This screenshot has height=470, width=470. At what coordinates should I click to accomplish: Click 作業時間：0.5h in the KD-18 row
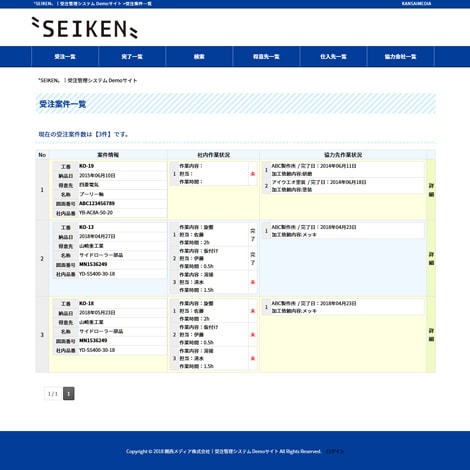point(196,342)
